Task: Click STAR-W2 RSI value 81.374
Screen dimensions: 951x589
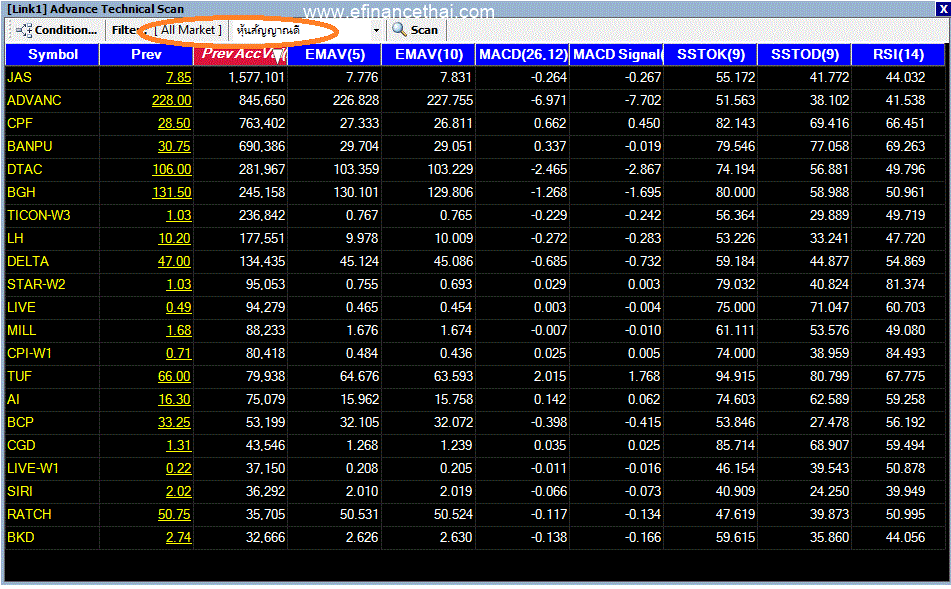Action: [906, 285]
